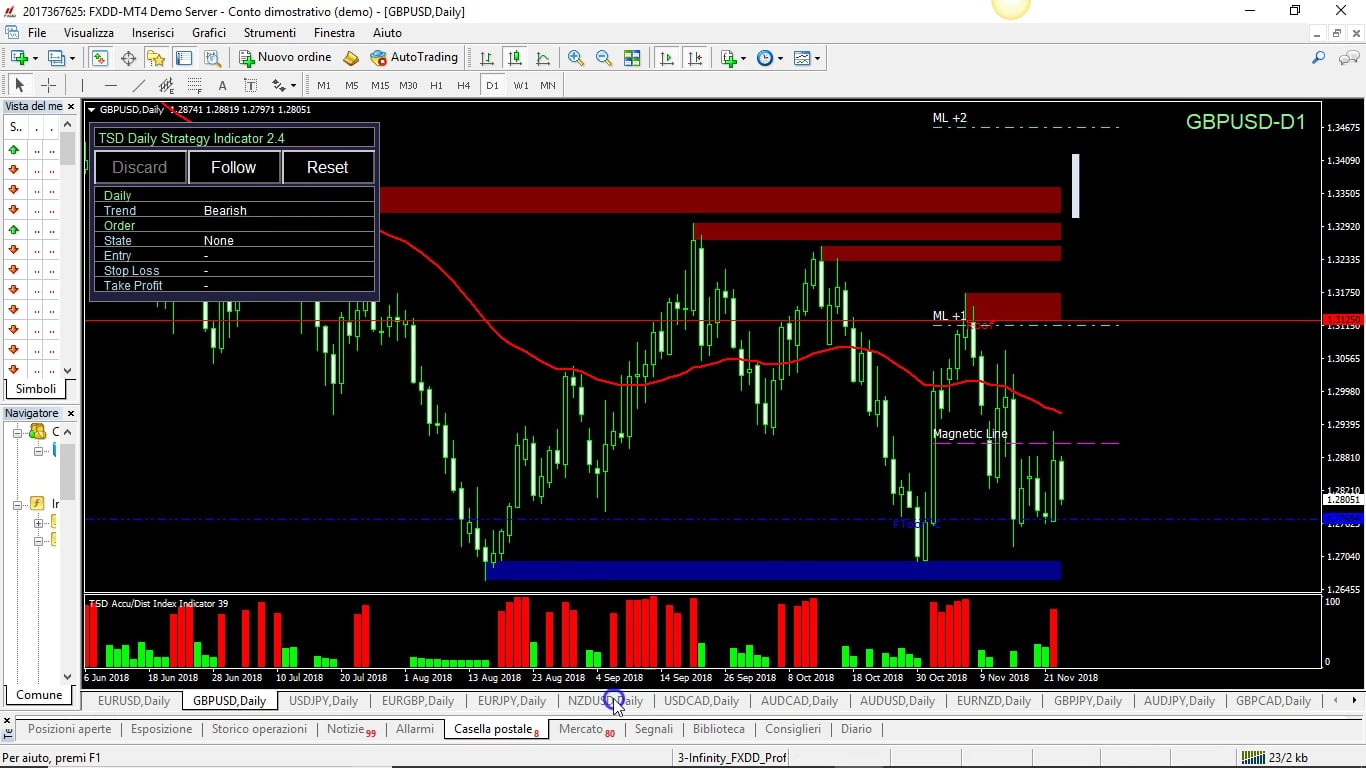Toggle the Data Window crosshair-circle icon

[x=128, y=58]
